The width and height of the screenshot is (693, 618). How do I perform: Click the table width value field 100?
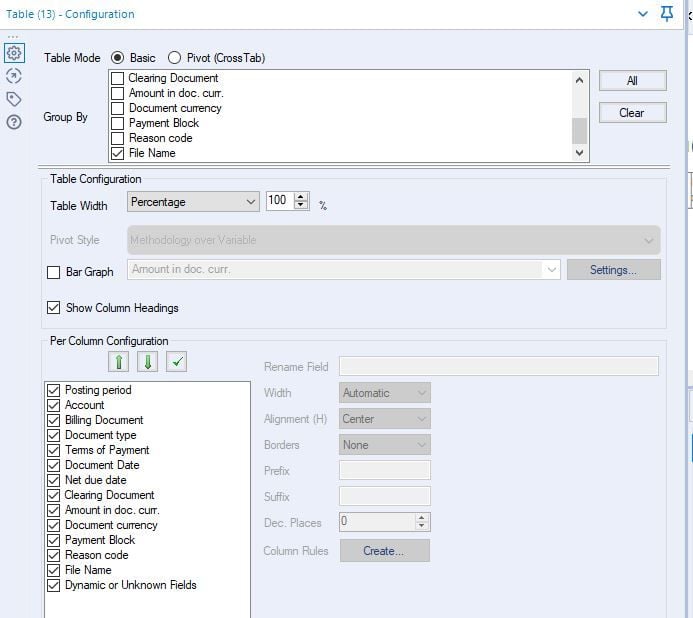[280, 201]
